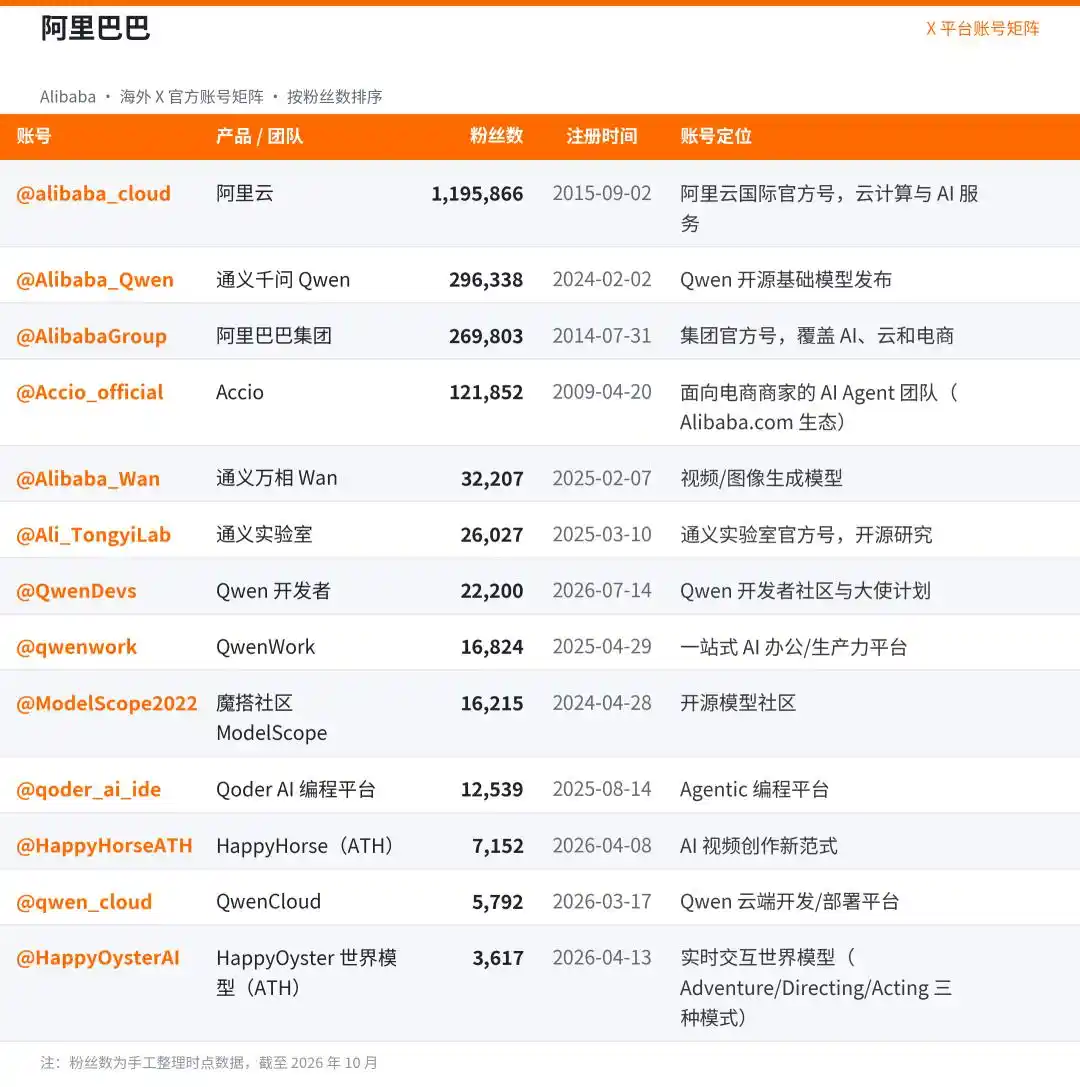Select the @qoder_ai_ide account handle

(x=89, y=789)
